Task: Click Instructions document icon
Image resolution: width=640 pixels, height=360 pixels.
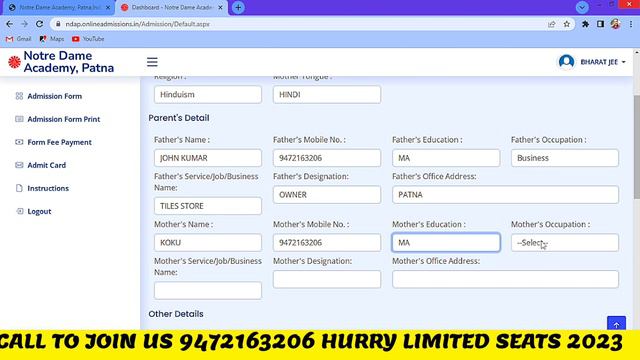Action: point(19,188)
